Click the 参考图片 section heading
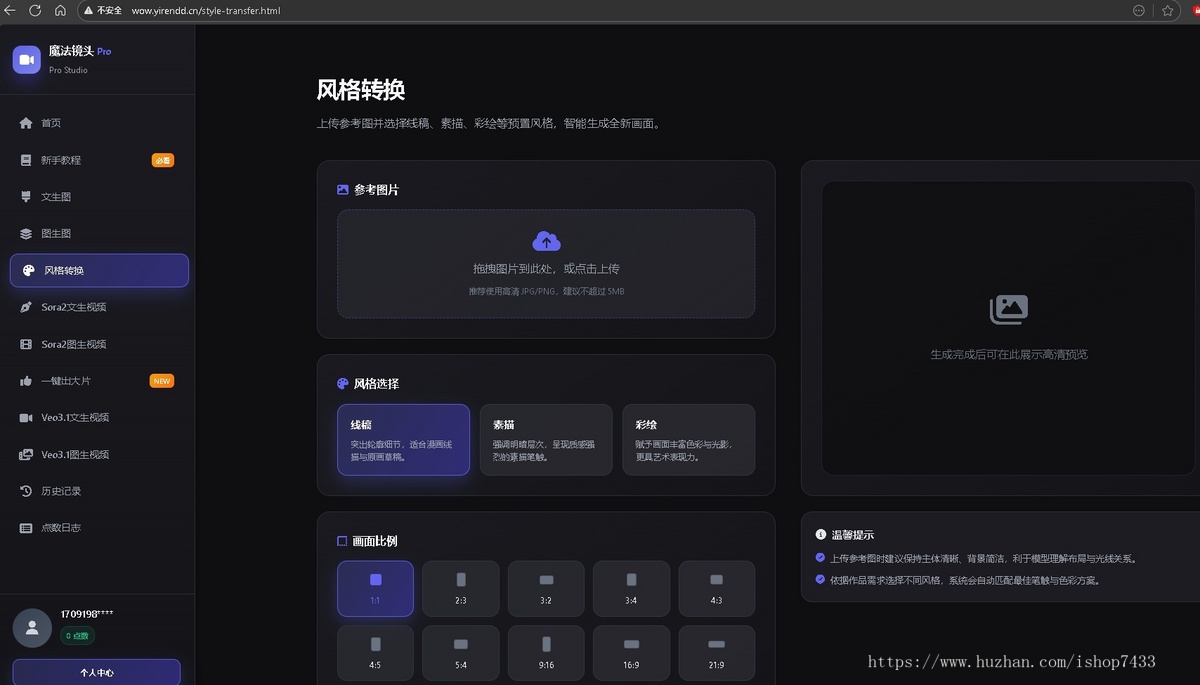This screenshot has width=1200, height=685. (376, 190)
